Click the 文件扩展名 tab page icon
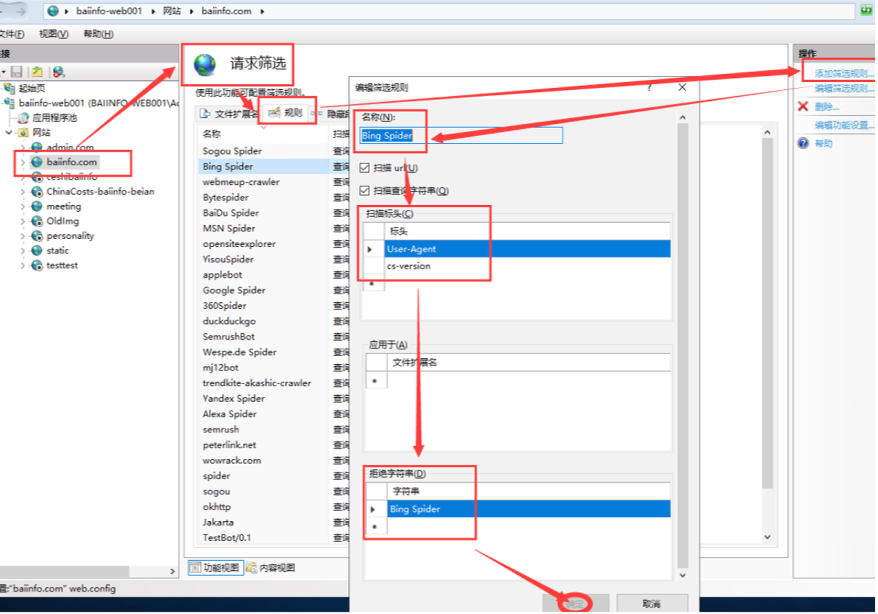 tap(205, 114)
